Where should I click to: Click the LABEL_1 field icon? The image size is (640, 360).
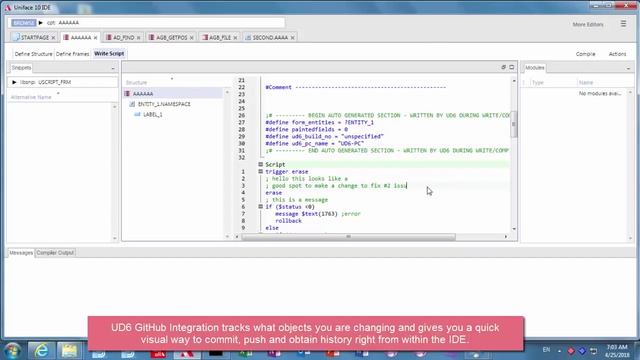(138, 115)
